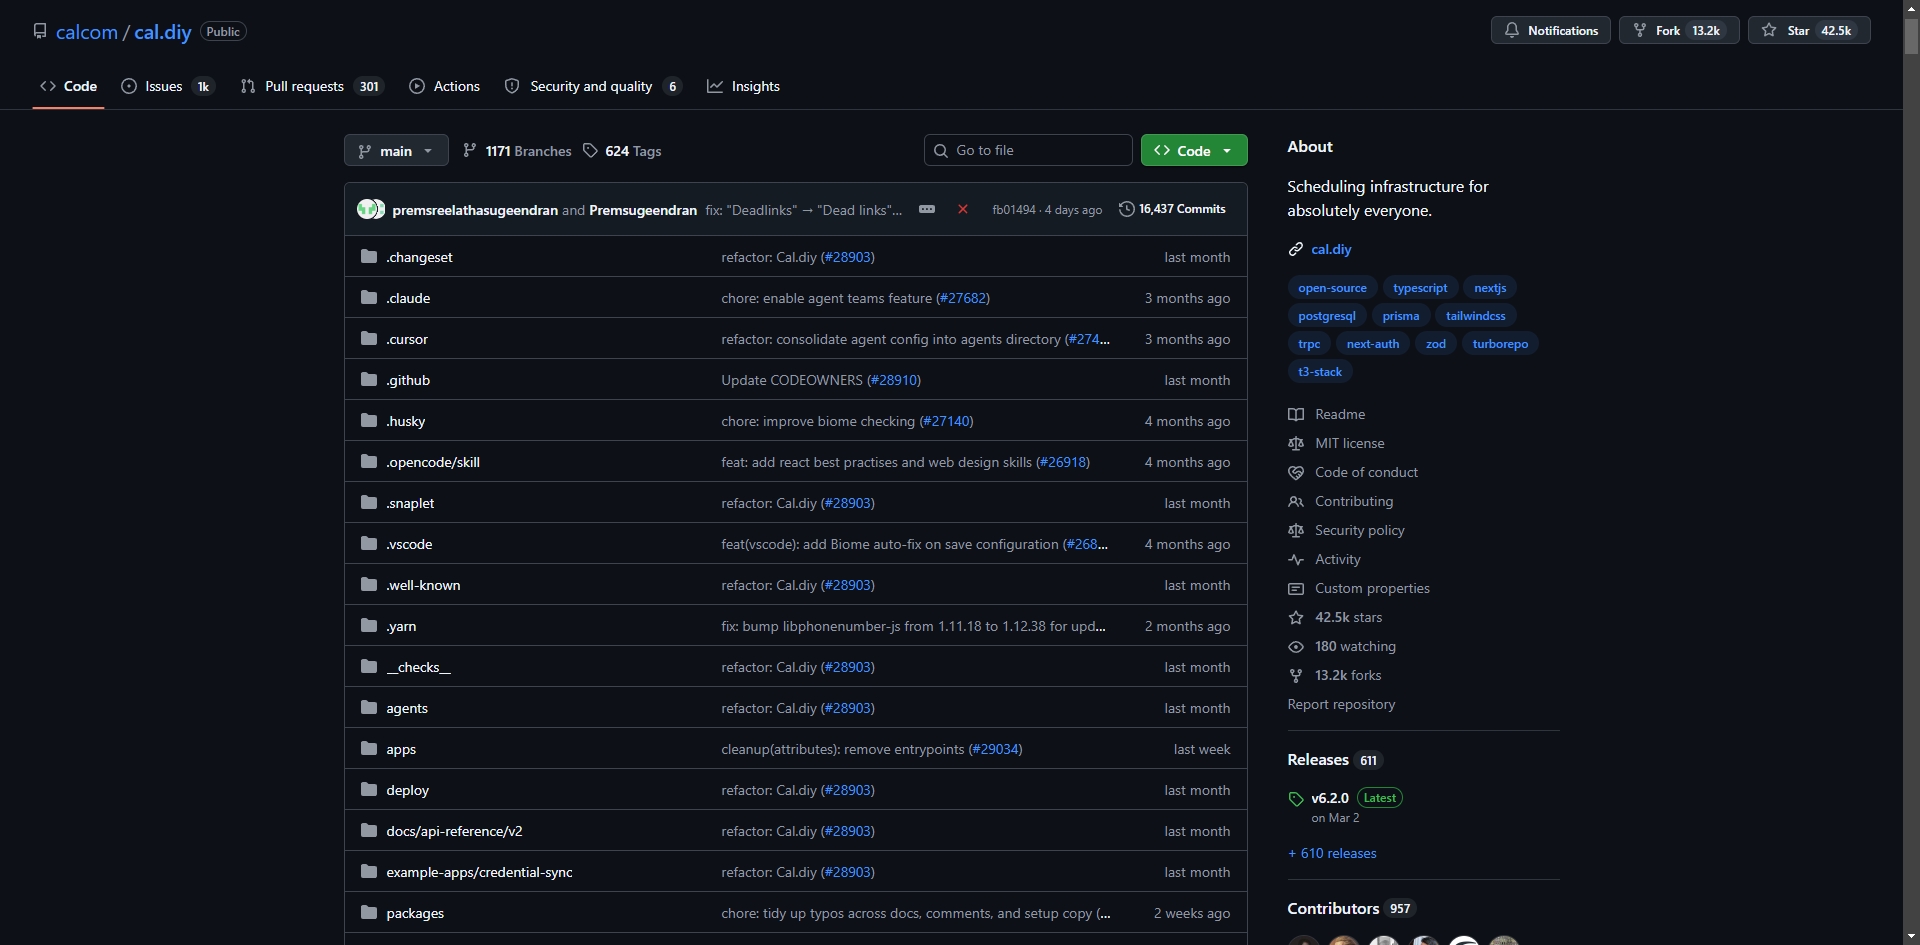
Task: Open the Actions tab
Action: (445, 86)
